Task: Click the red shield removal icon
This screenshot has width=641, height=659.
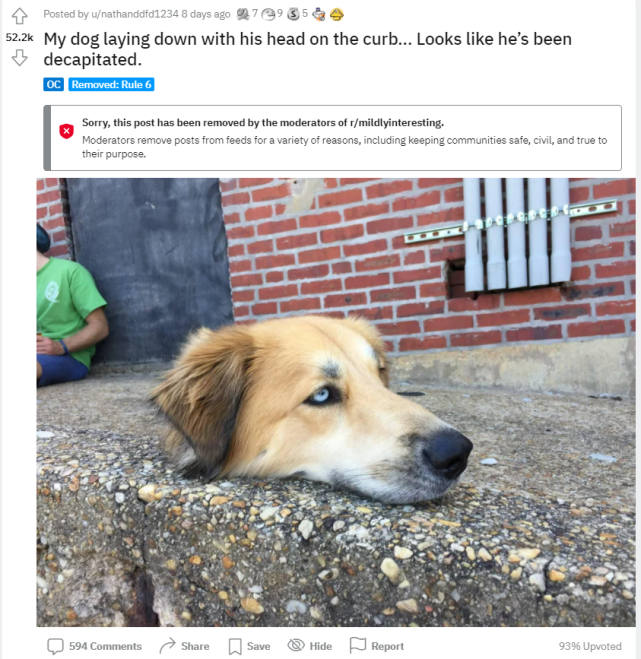Action: pos(66,131)
